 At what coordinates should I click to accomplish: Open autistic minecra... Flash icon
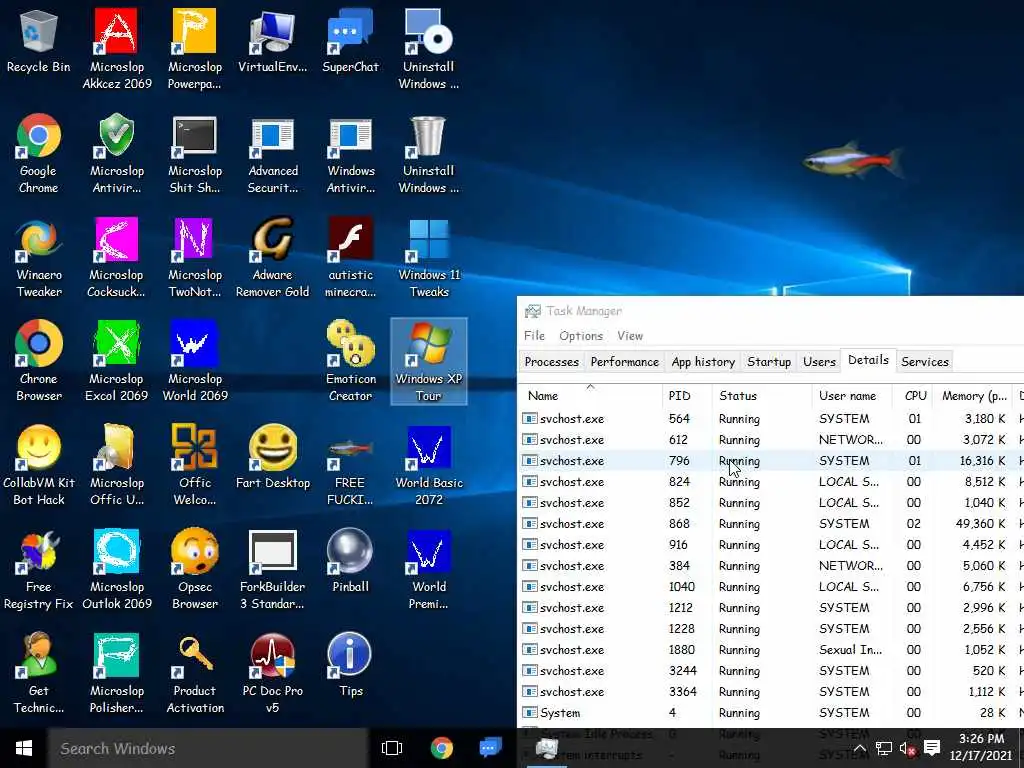(351, 258)
